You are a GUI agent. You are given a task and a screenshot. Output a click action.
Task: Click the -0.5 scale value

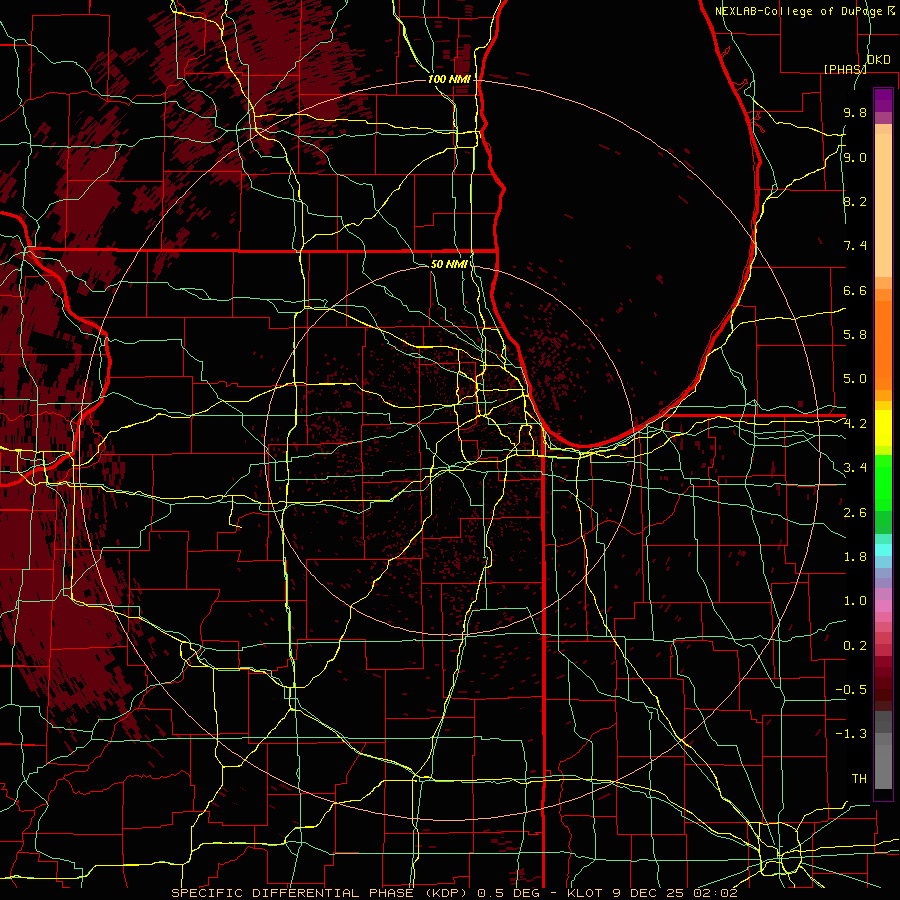(x=851, y=690)
